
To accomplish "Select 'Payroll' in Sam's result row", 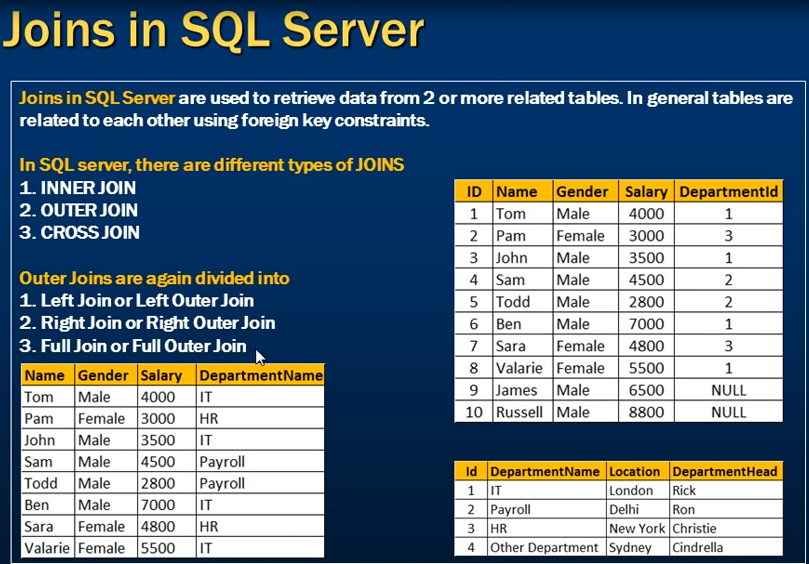I will 261,461.
